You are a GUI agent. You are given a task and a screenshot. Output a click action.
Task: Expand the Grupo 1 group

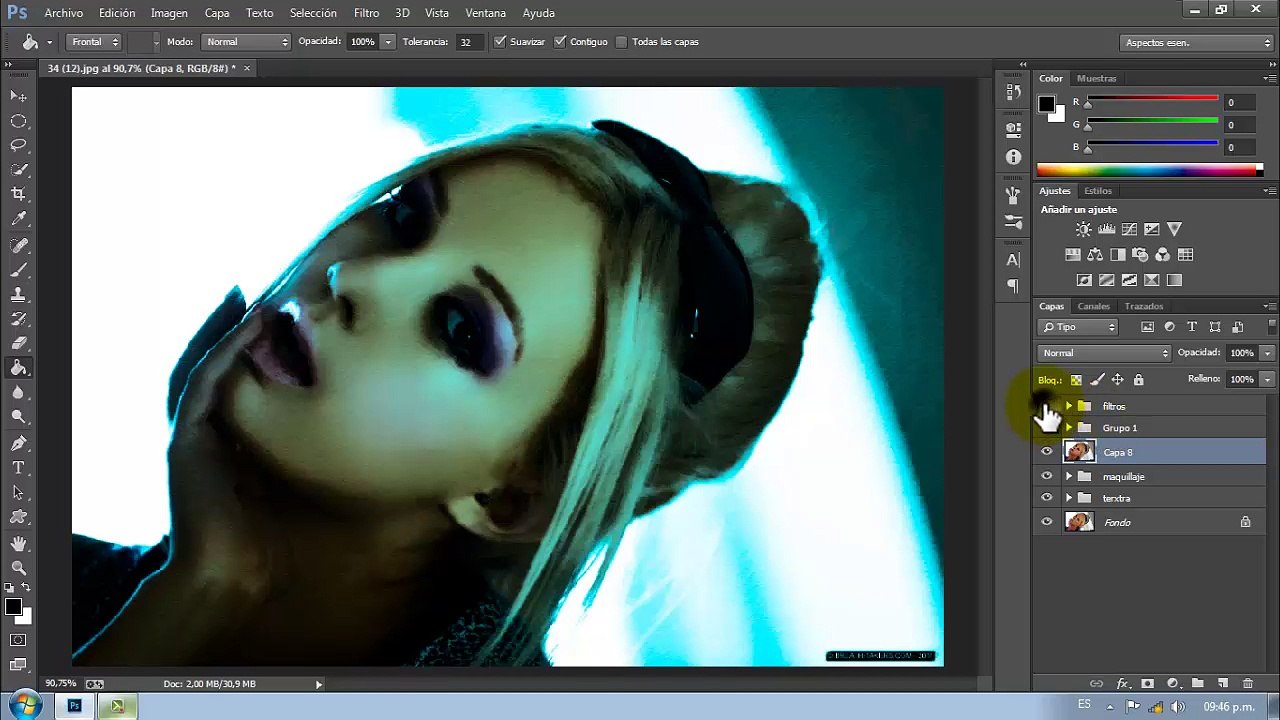pos(1069,428)
